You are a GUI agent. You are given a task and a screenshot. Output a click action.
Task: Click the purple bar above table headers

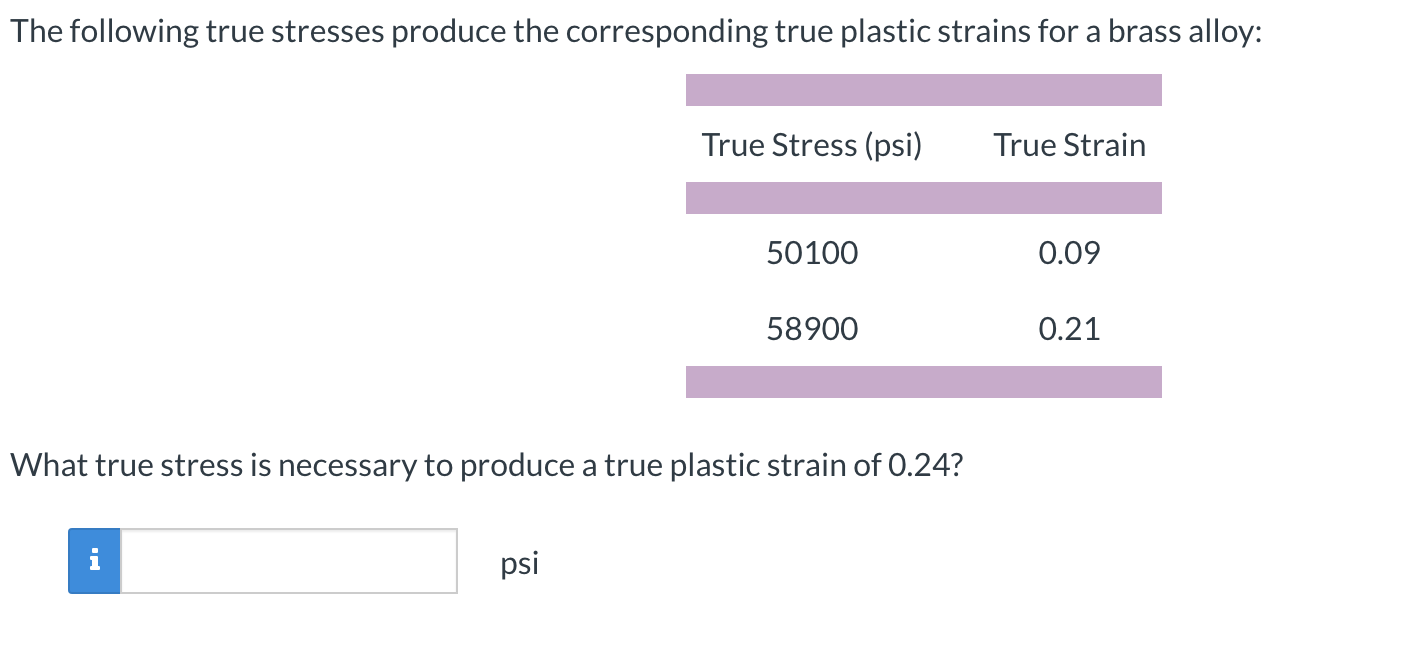(x=924, y=90)
